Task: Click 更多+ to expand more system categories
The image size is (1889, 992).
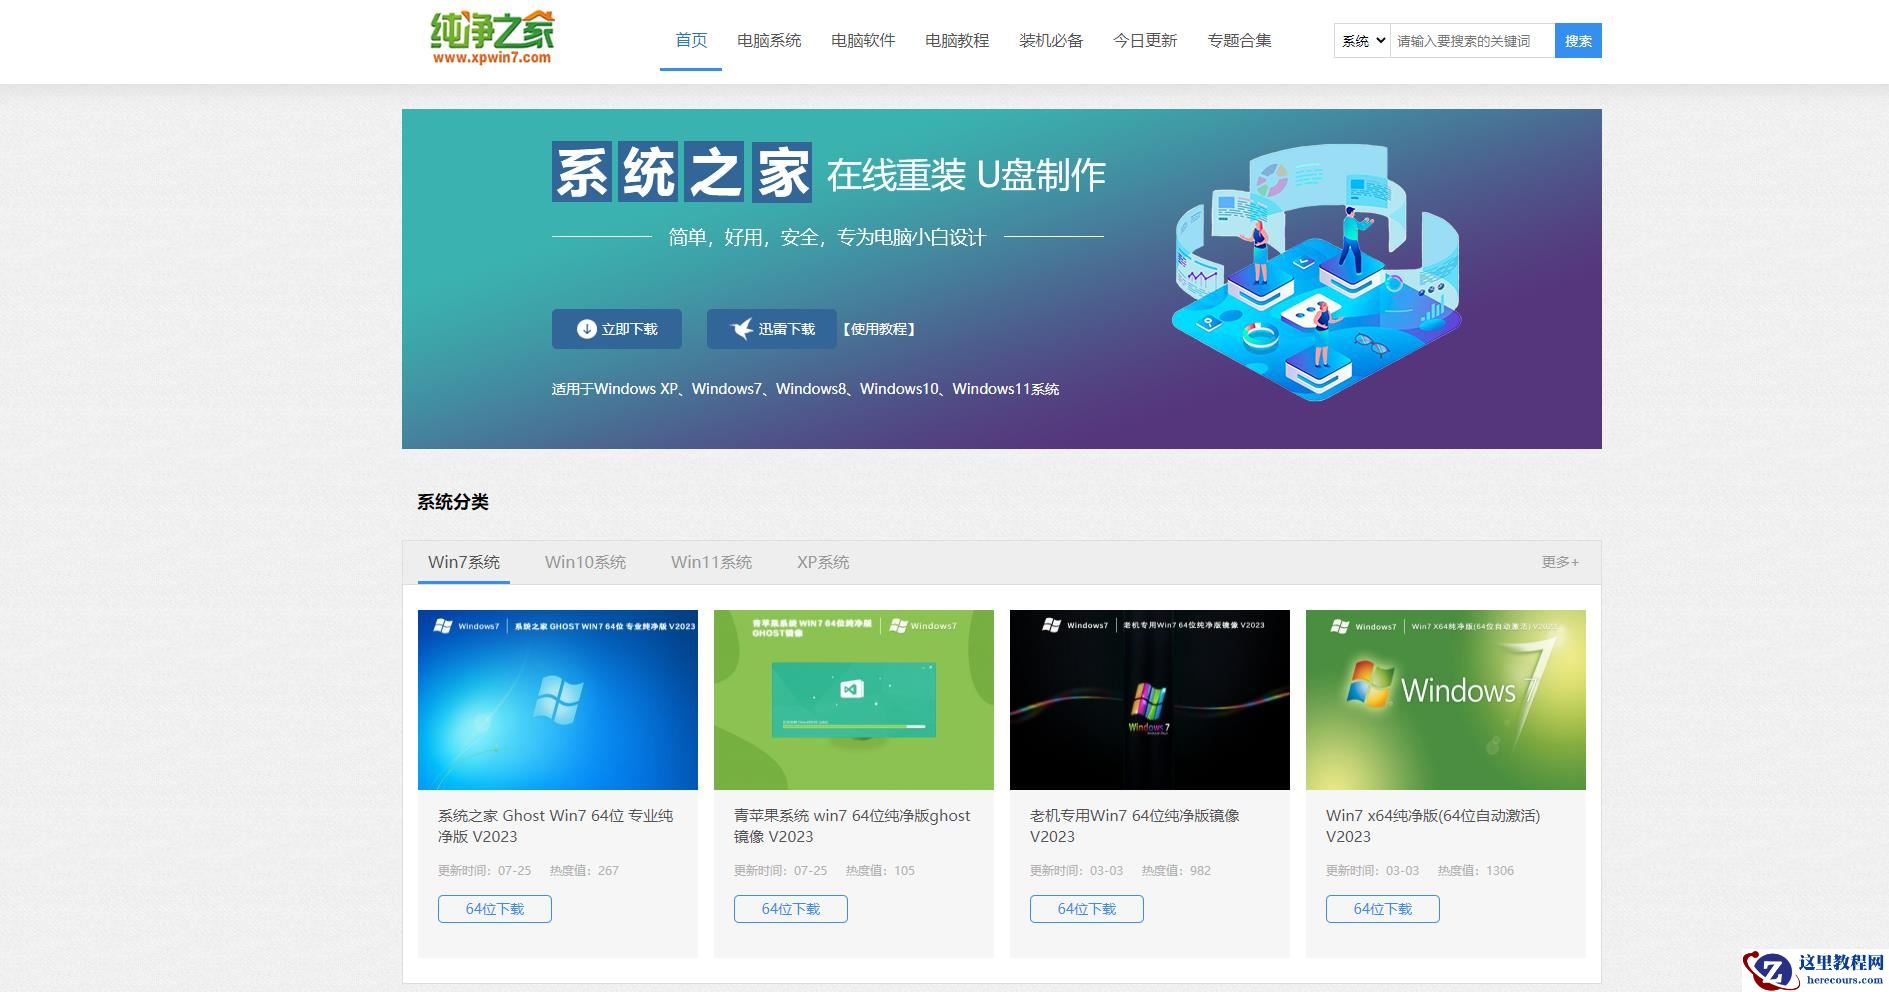Action: pos(1559,562)
